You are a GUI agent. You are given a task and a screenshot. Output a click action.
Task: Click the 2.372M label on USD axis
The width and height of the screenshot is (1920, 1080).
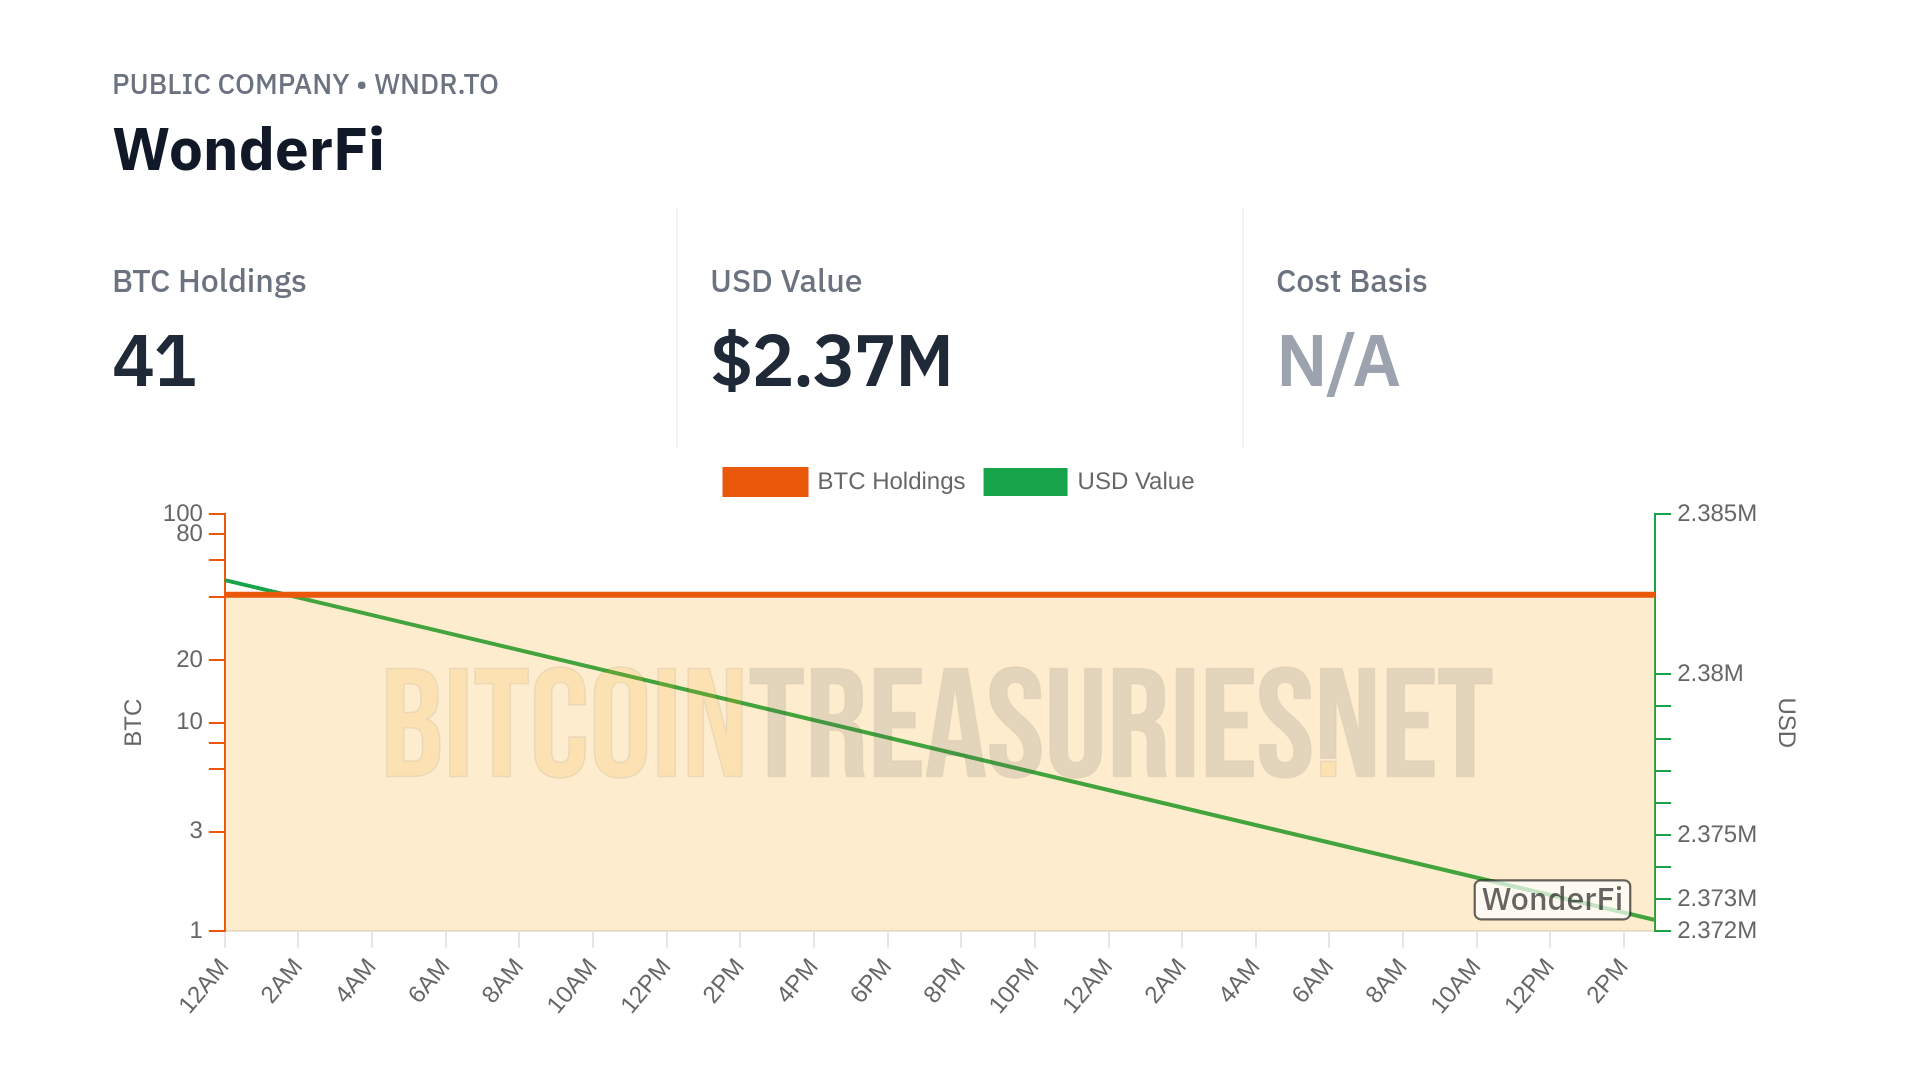pos(1716,930)
